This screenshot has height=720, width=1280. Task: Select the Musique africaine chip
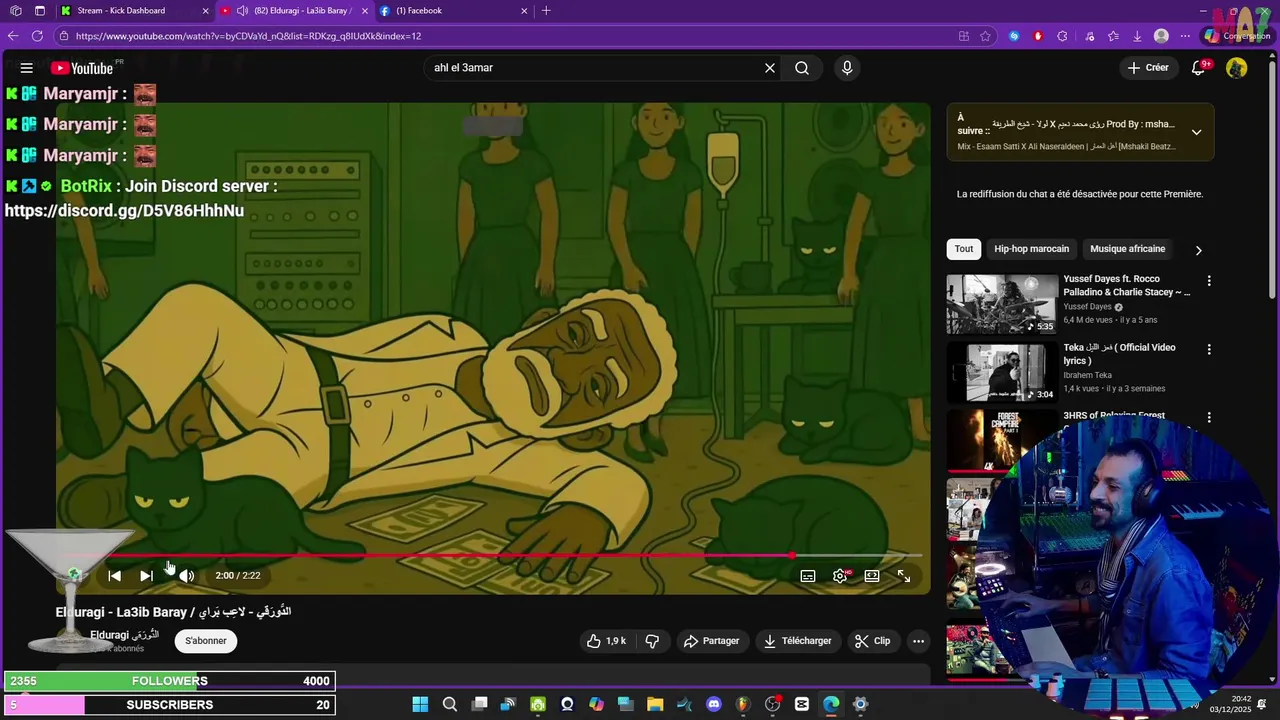click(x=1127, y=249)
